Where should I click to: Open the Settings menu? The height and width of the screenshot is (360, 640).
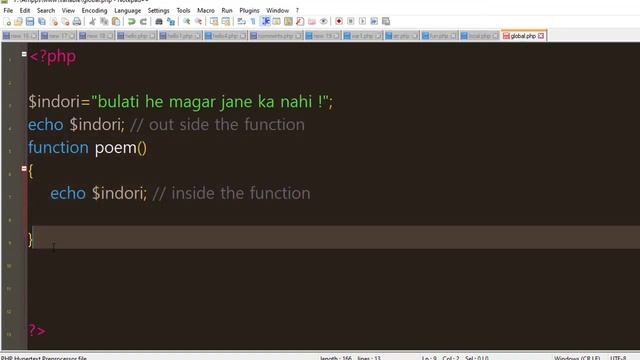pos(158,11)
